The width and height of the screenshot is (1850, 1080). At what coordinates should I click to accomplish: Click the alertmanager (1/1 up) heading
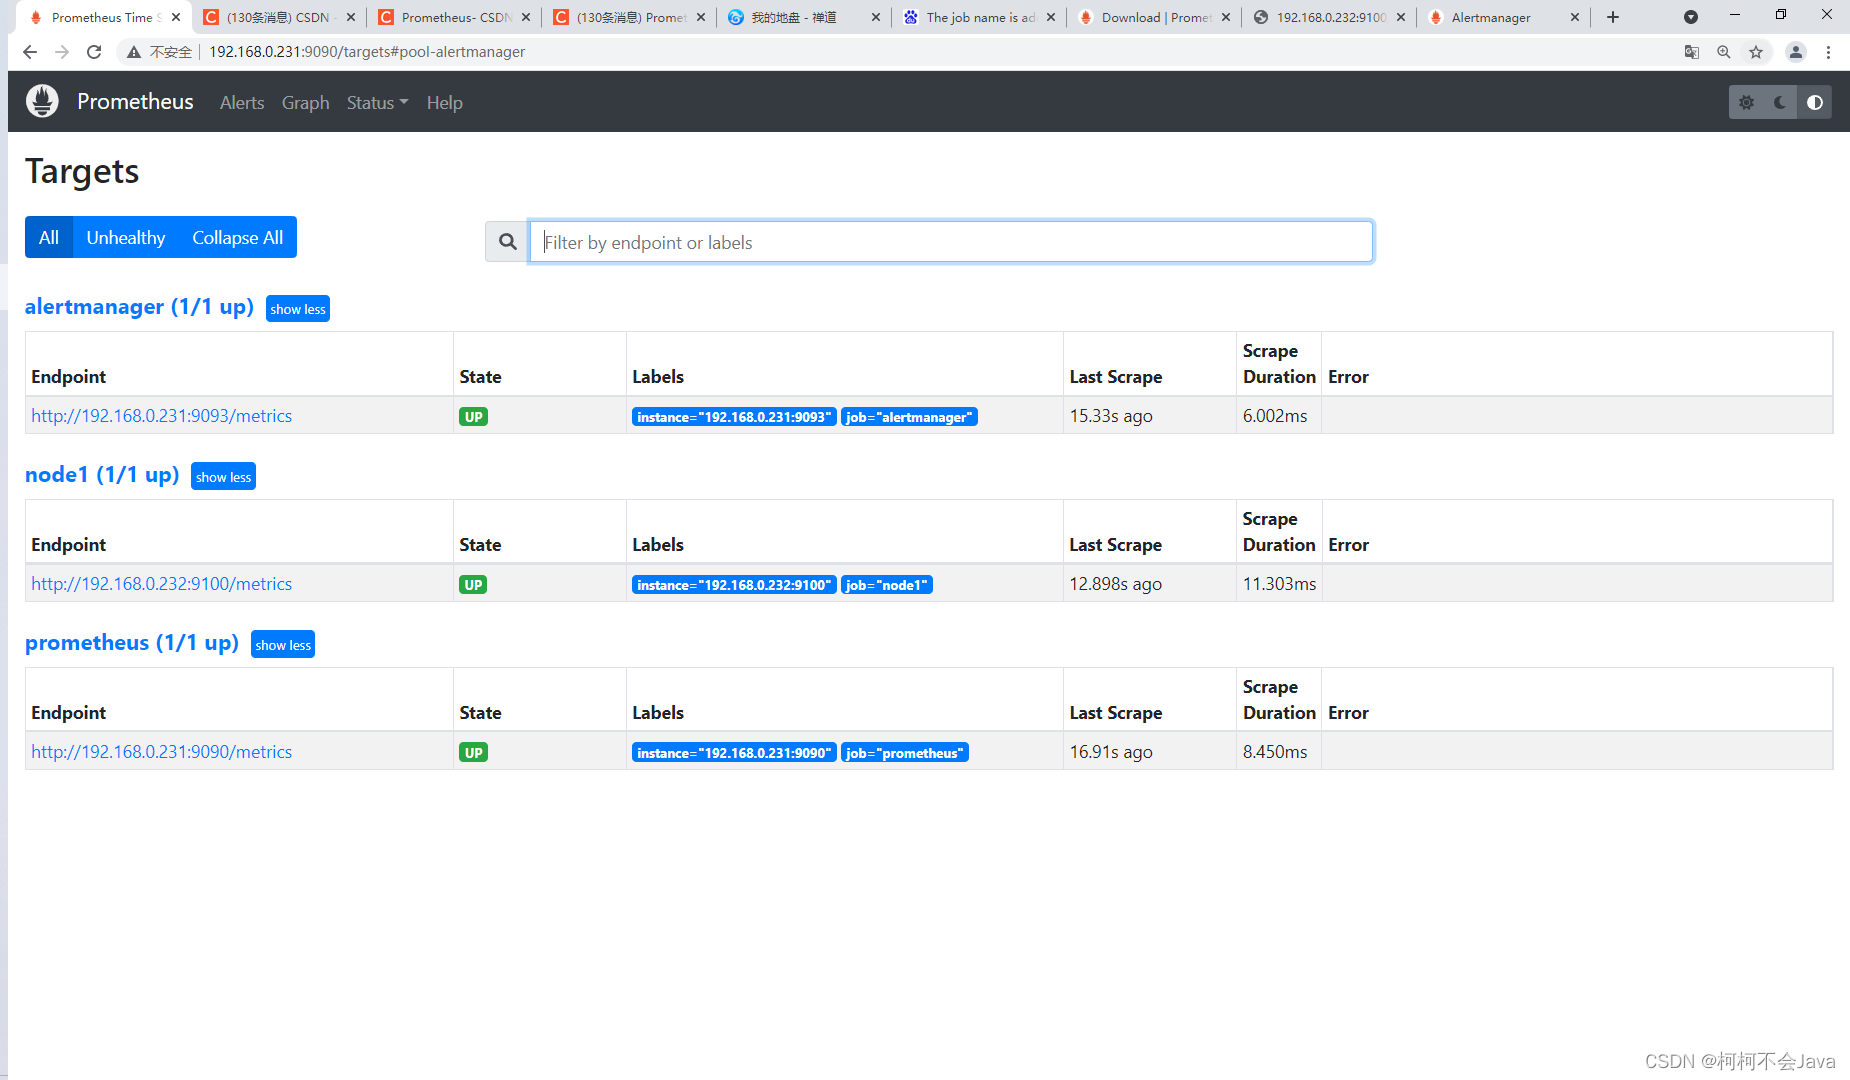[x=139, y=307]
